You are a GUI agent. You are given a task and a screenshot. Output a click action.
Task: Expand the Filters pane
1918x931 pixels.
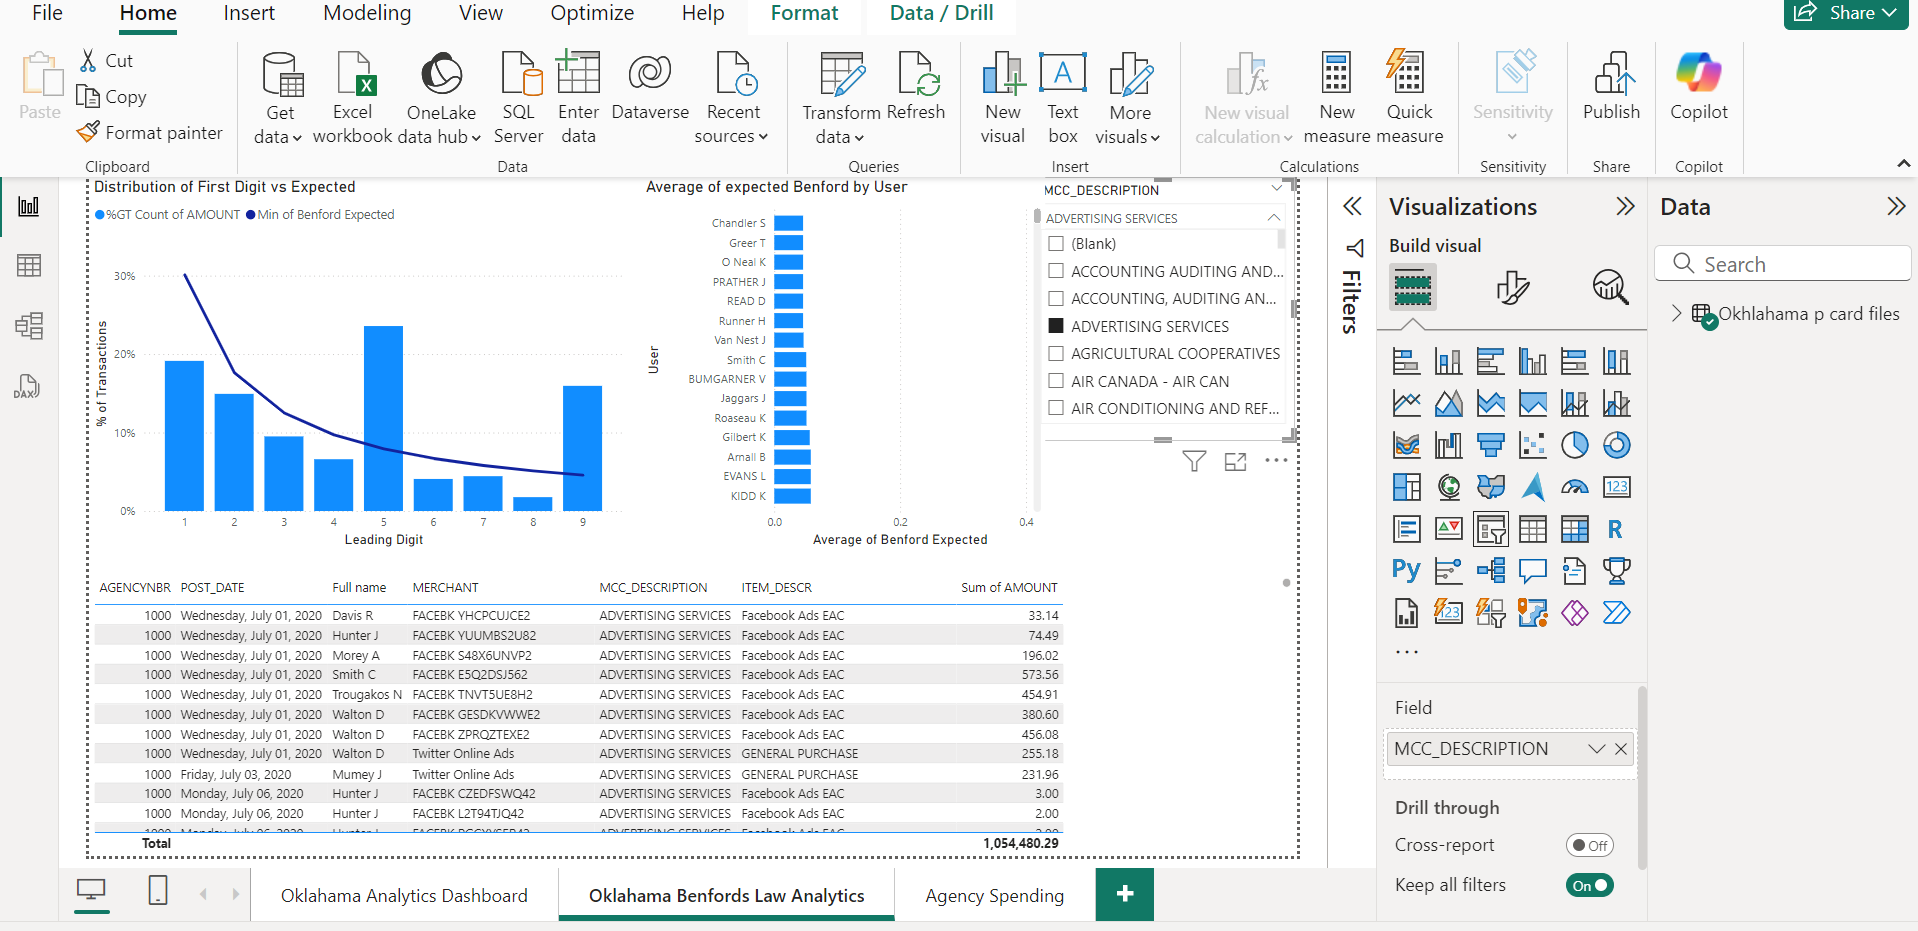(1352, 206)
